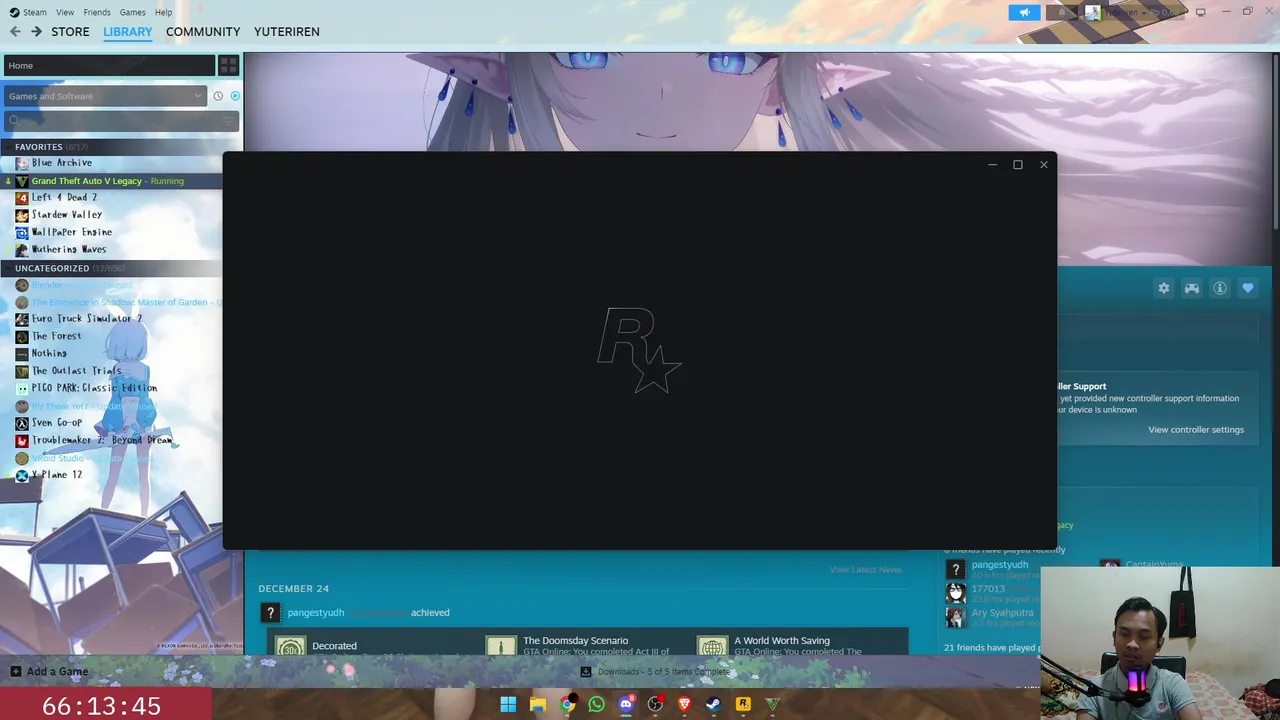Sort library by recent activity clock icon

(x=218, y=96)
